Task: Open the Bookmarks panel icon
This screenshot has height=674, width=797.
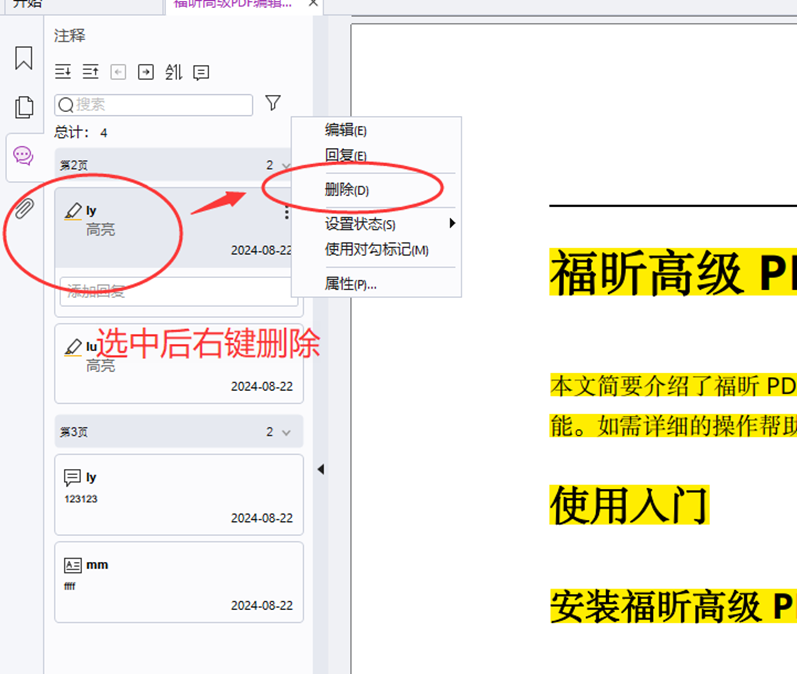Action: (23, 57)
